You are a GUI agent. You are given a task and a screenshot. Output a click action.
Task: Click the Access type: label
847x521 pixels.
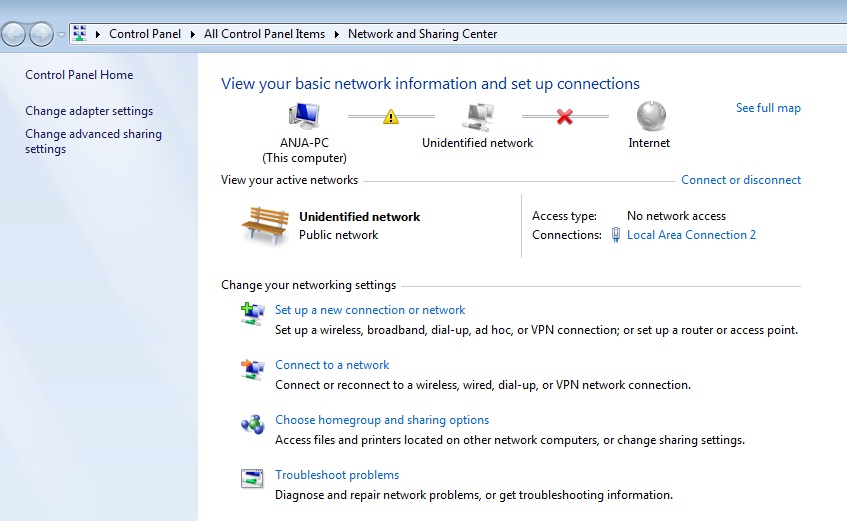564,216
